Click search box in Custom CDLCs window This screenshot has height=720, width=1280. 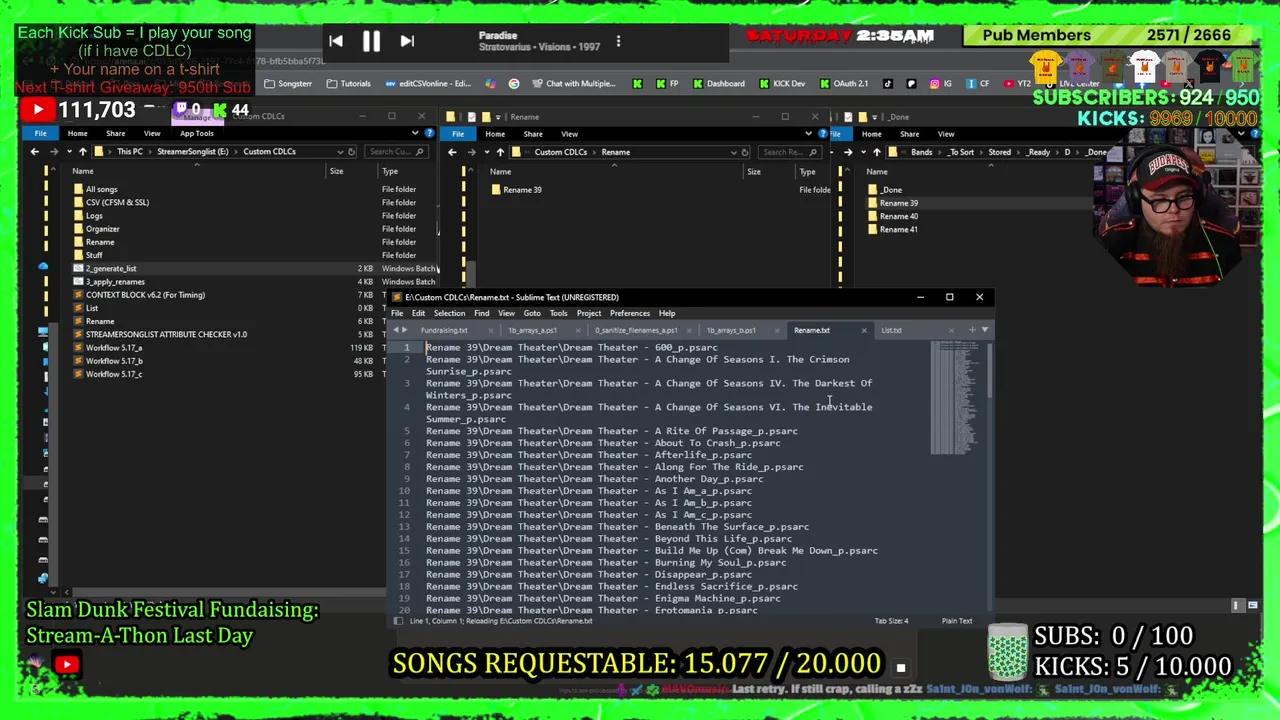[x=395, y=151]
